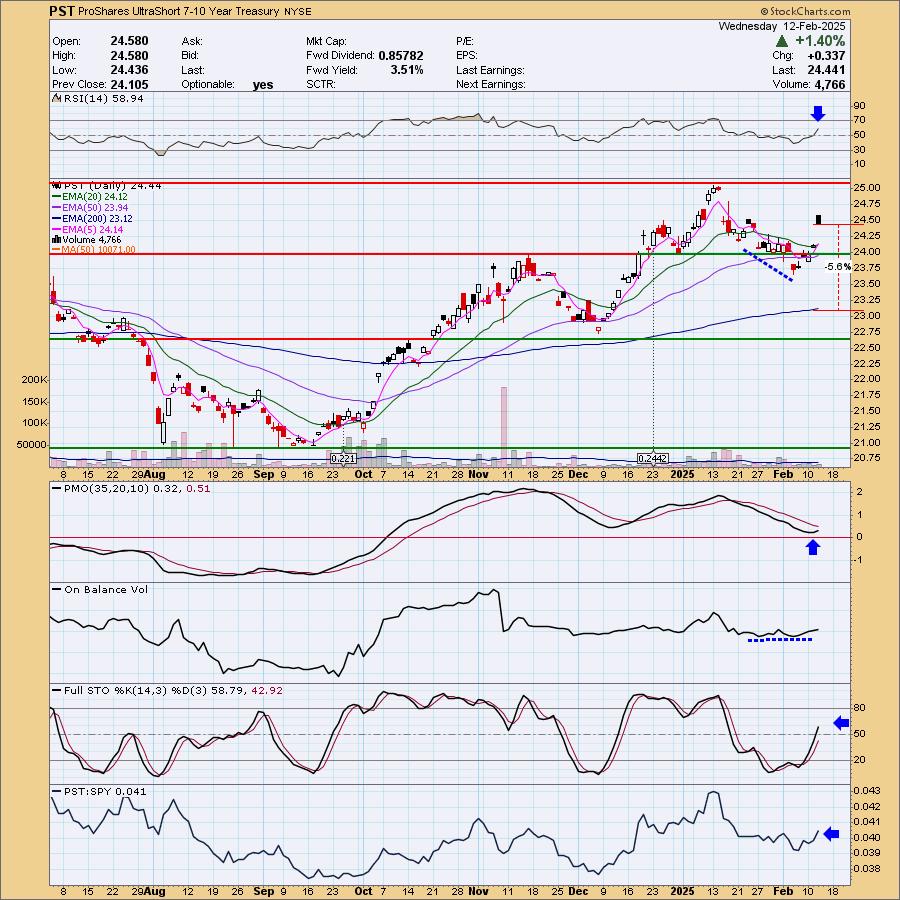Click the volume bars icon in price legend

pyautogui.click(x=56, y=239)
